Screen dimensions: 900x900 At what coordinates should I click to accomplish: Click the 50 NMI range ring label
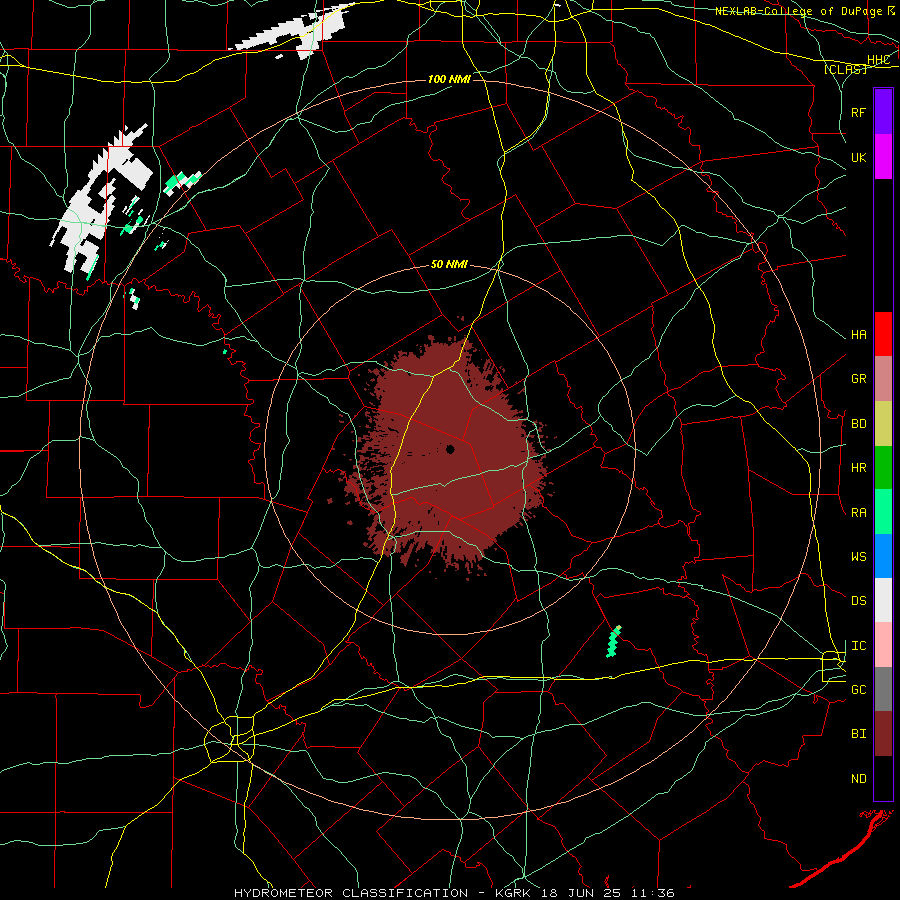point(449,265)
